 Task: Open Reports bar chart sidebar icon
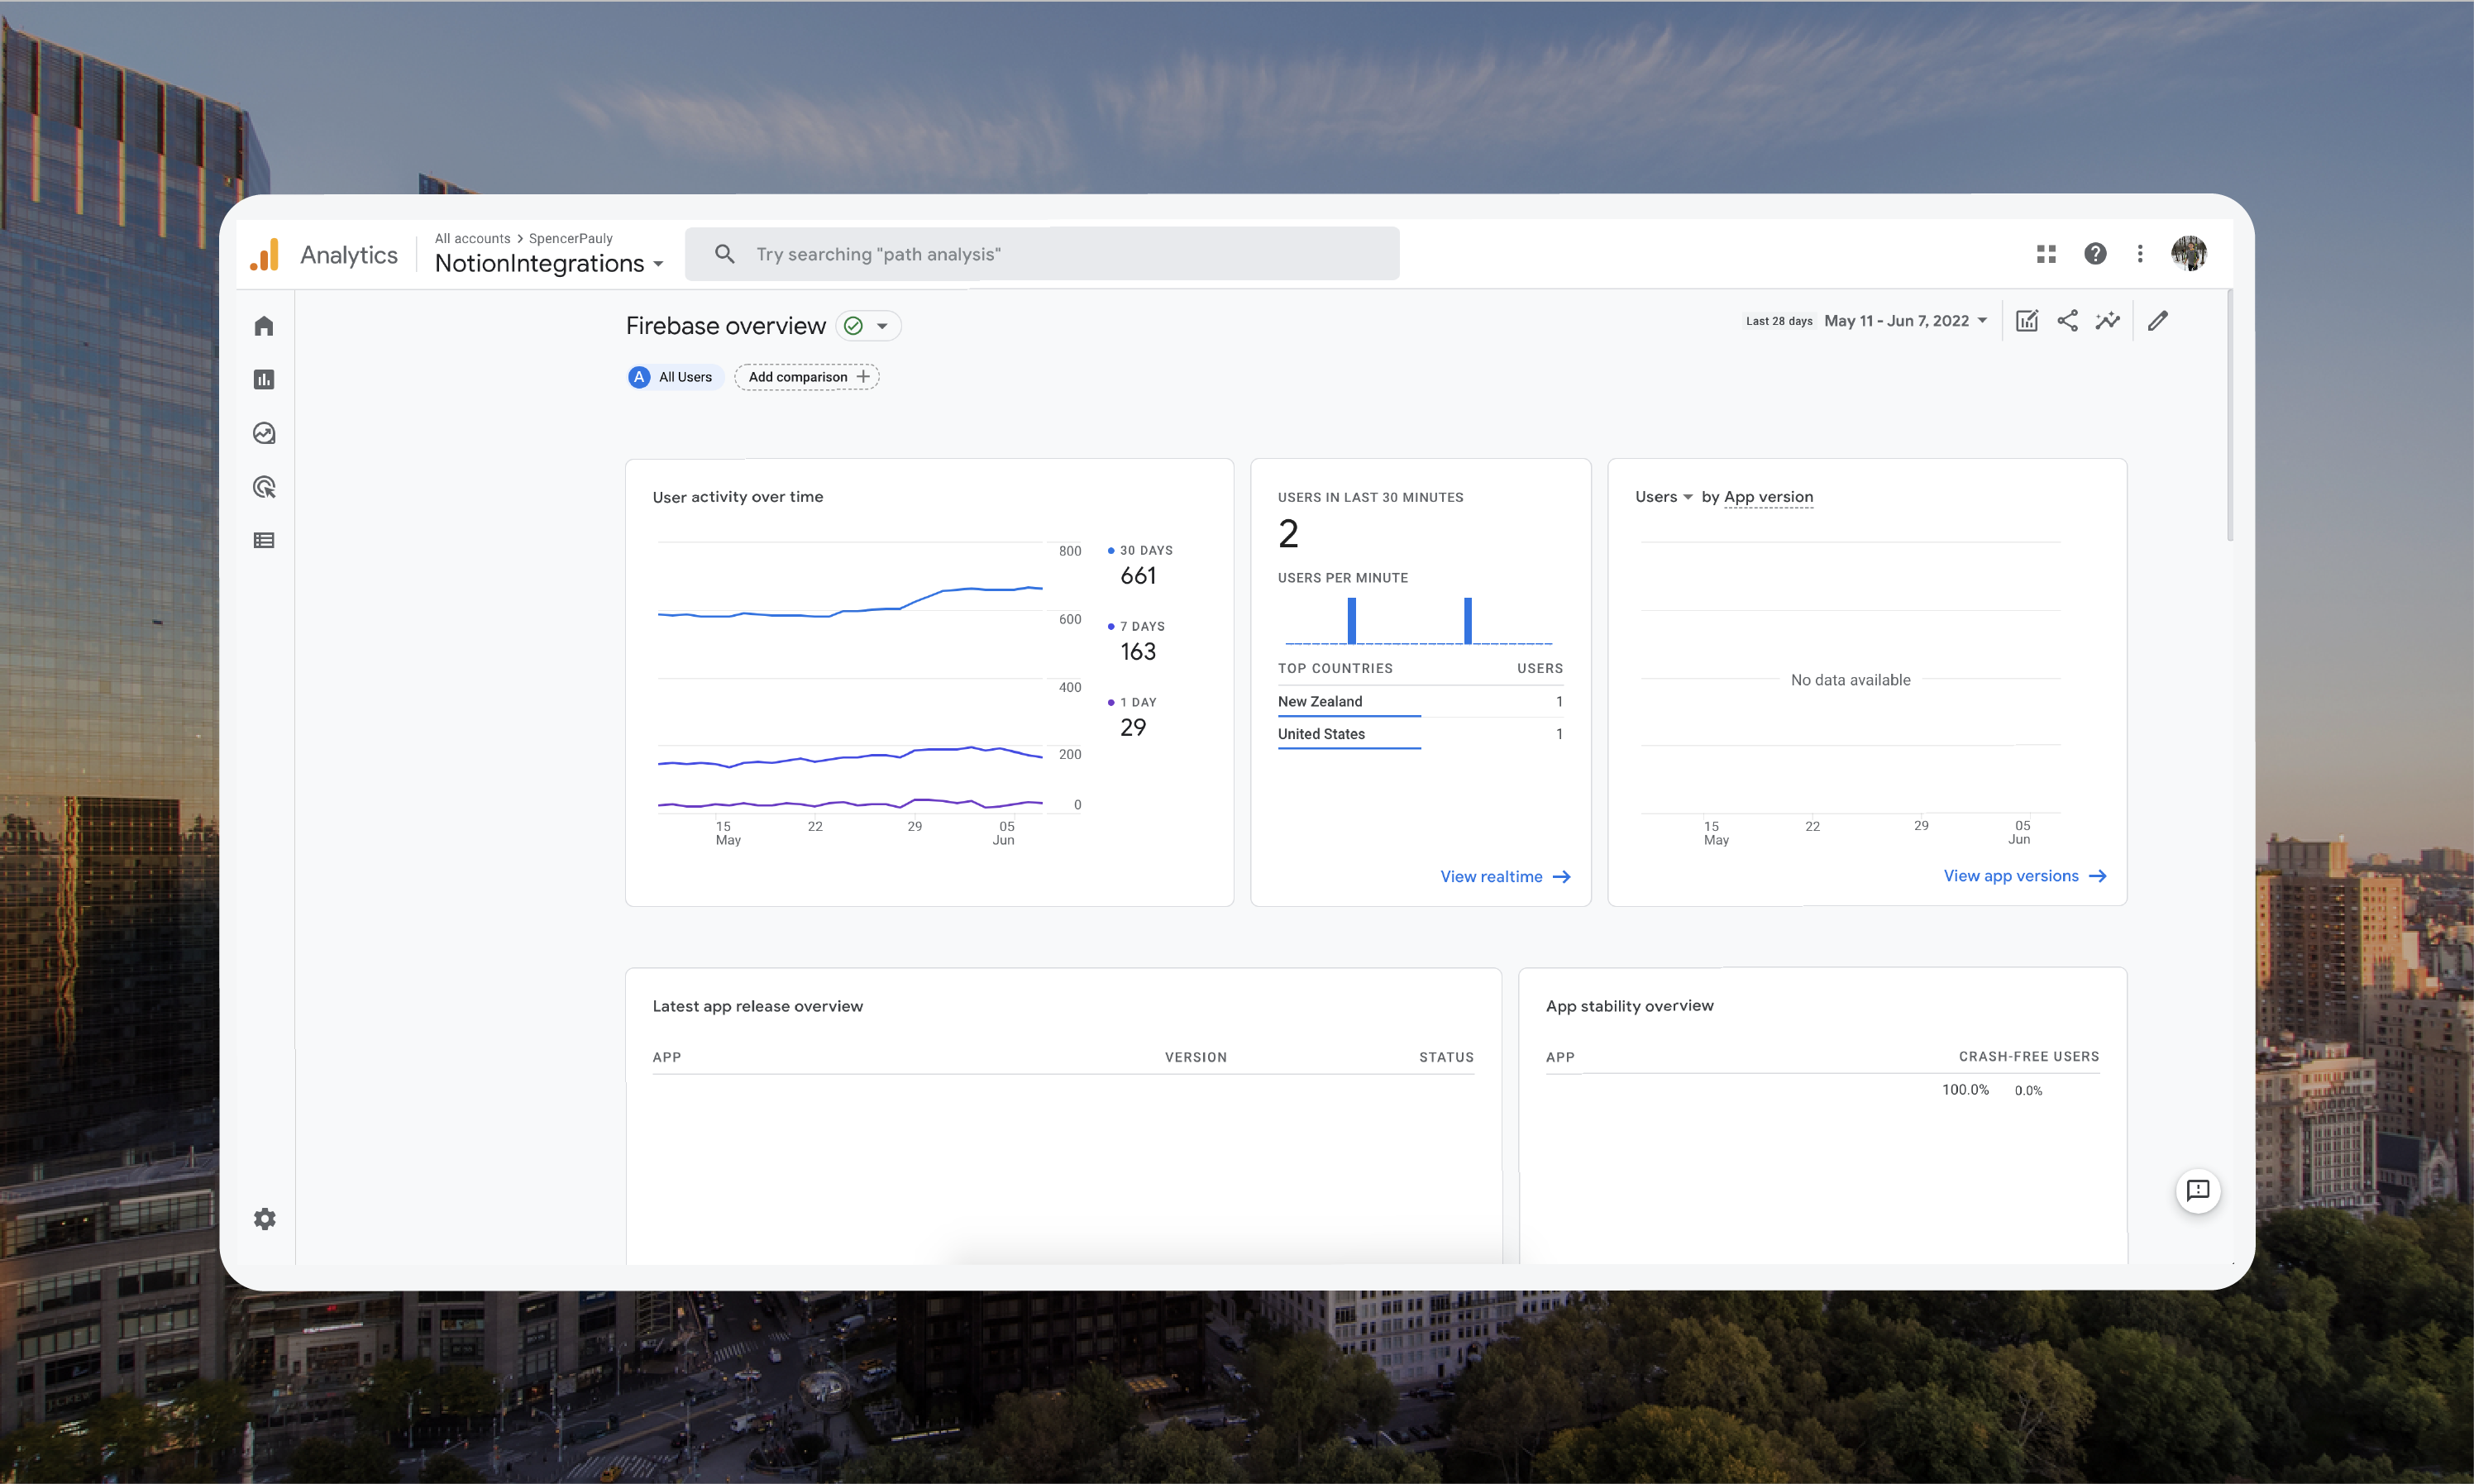(264, 380)
